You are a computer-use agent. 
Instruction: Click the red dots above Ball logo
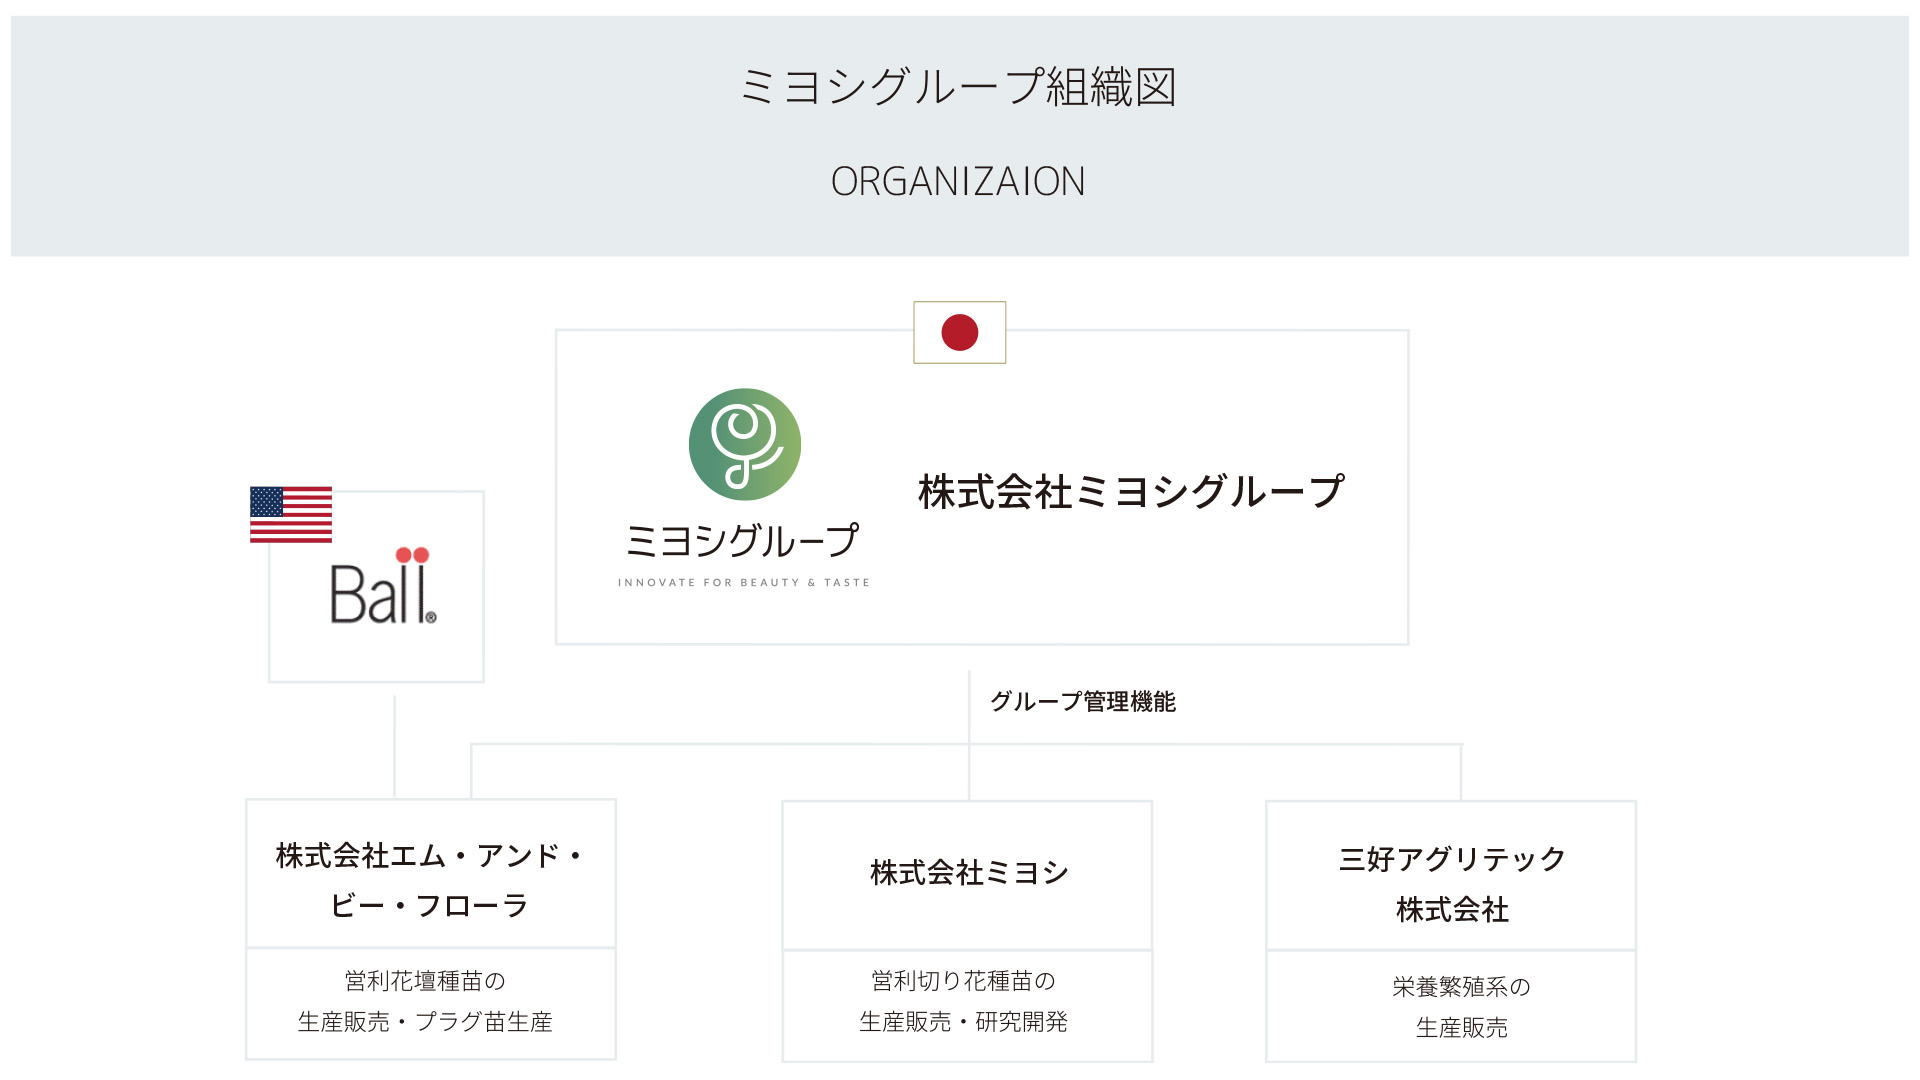pyautogui.click(x=412, y=555)
